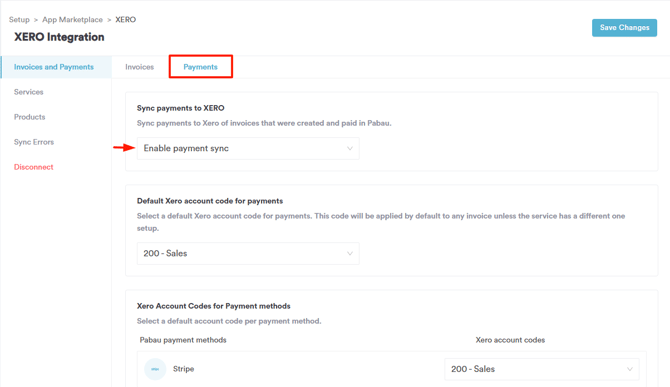Image resolution: width=670 pixels, height=387 pixels.
Task: Go to the Services sidebar section
Action: [29, 92]
